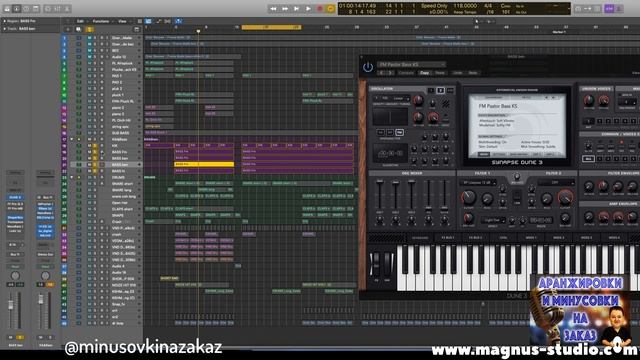Click the tempo value 118.0000 in LCD
This screenshot has width=640, height=360.
[465, 6]
